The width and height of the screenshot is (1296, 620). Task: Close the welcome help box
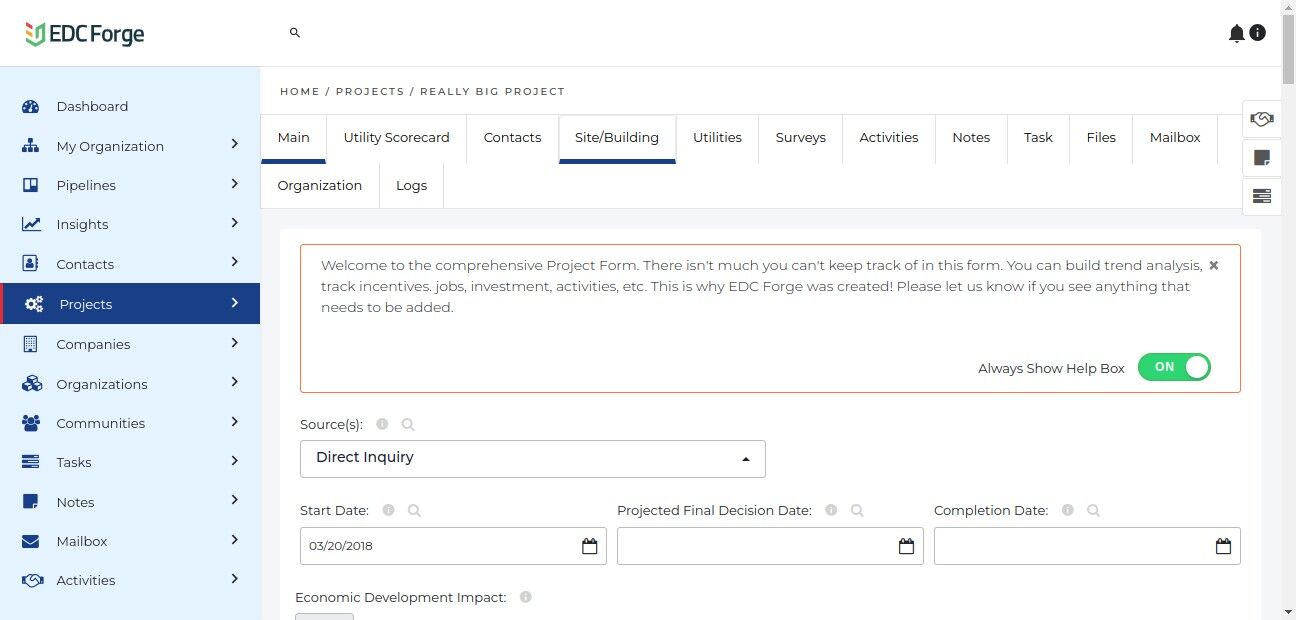[1213, 265]
